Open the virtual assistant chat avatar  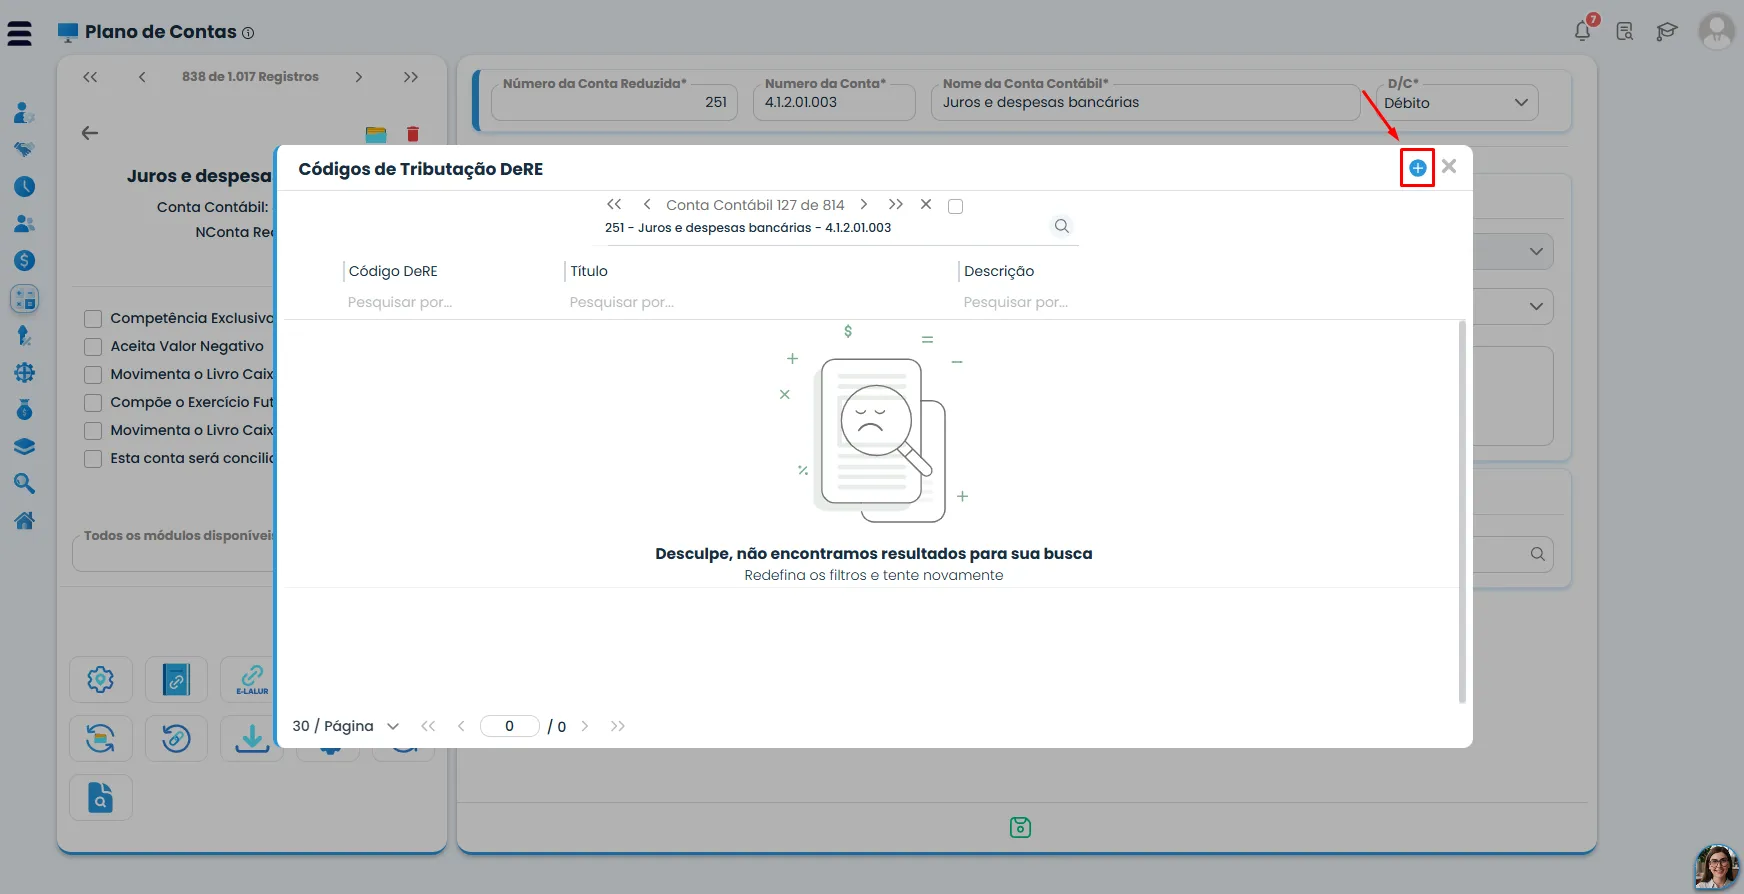point(1716,866)
